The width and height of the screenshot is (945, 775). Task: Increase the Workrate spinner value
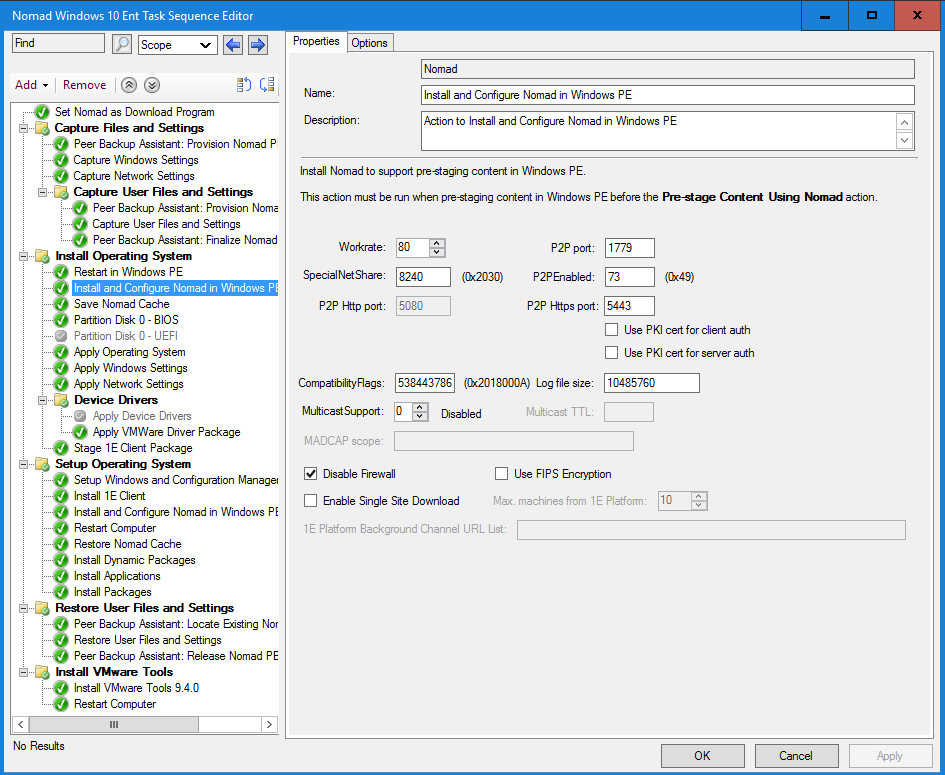pos(437,243)
